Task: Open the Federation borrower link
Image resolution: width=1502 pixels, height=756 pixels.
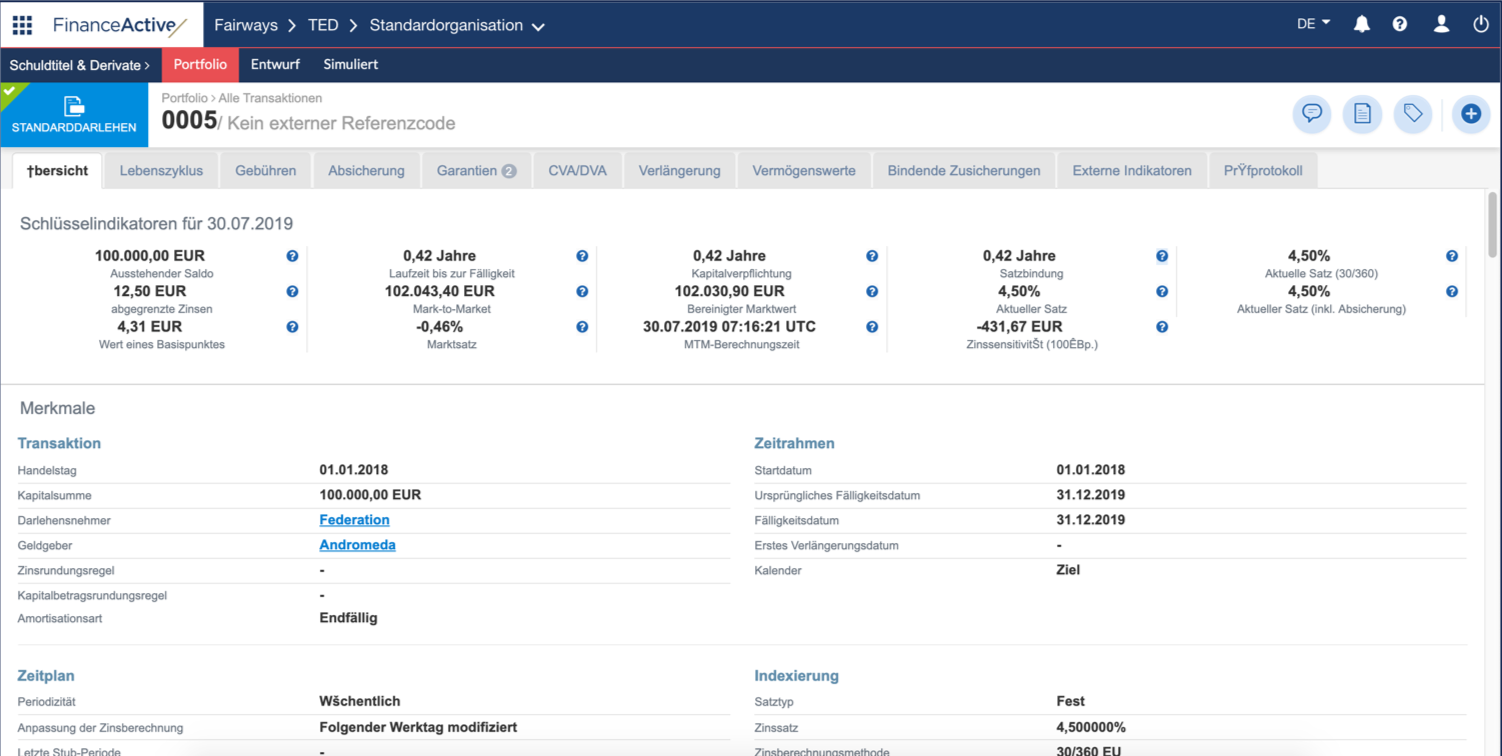Action: pyautogui.click(x=354, y=520)
